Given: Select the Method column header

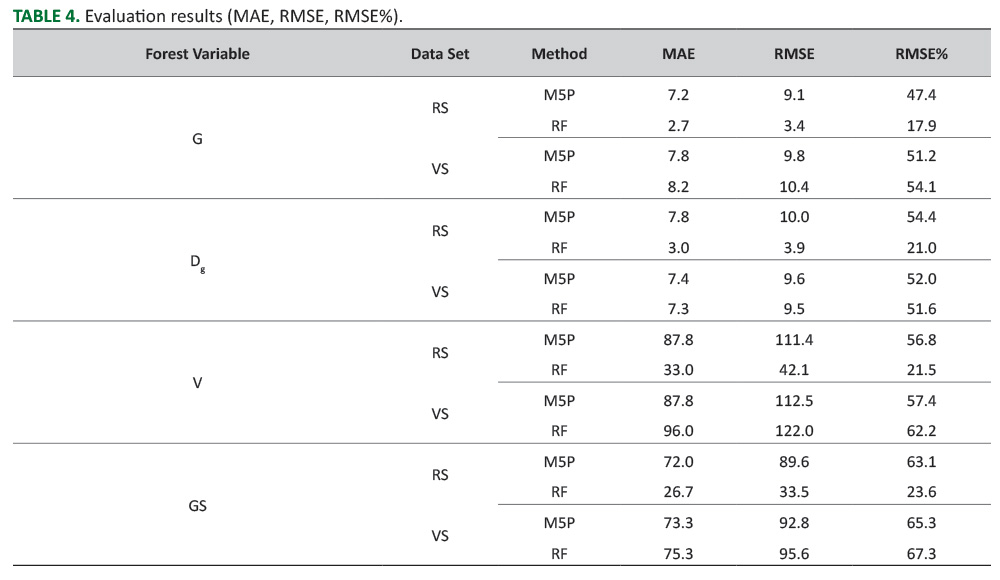Looking at the screenshot, I should click(x=559, y=54).
